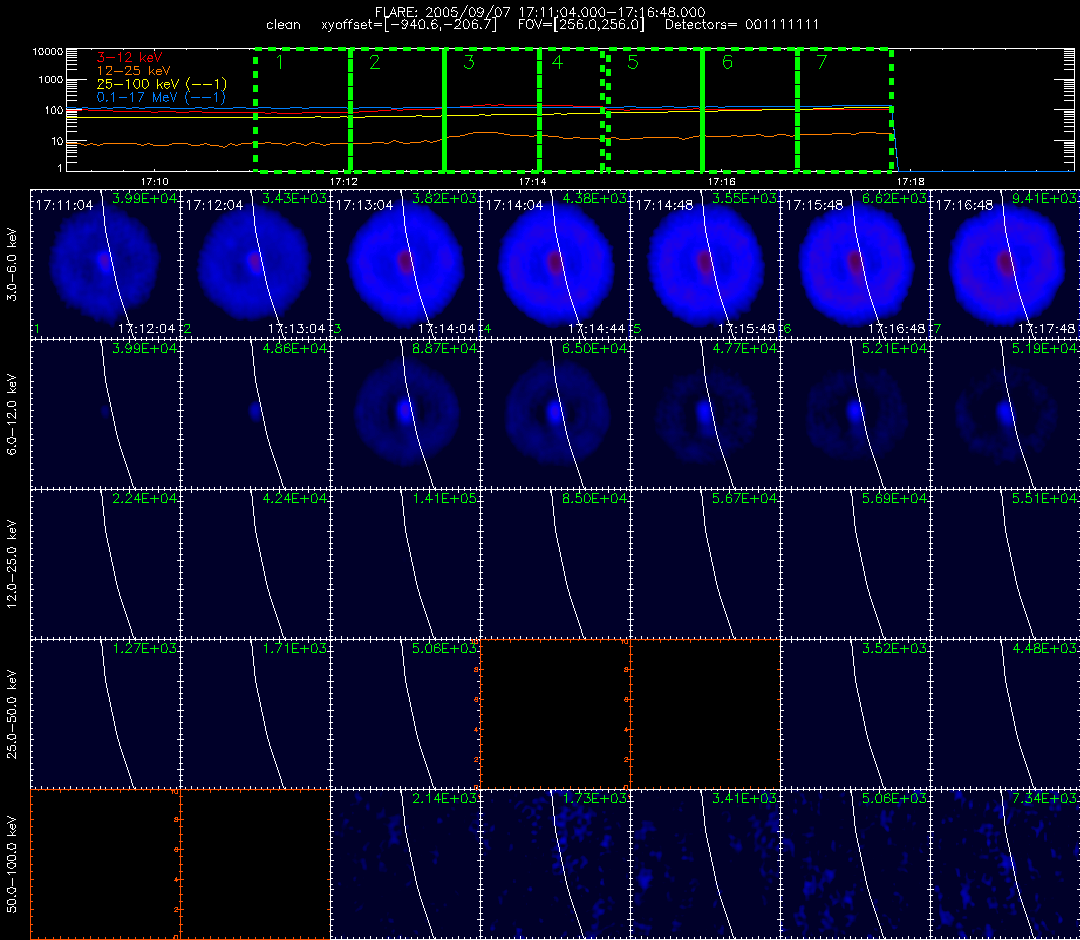Click the 10000 label on the count-rate axis
The height and width of the screenshot is (940, 1080).
click(48, 52)
